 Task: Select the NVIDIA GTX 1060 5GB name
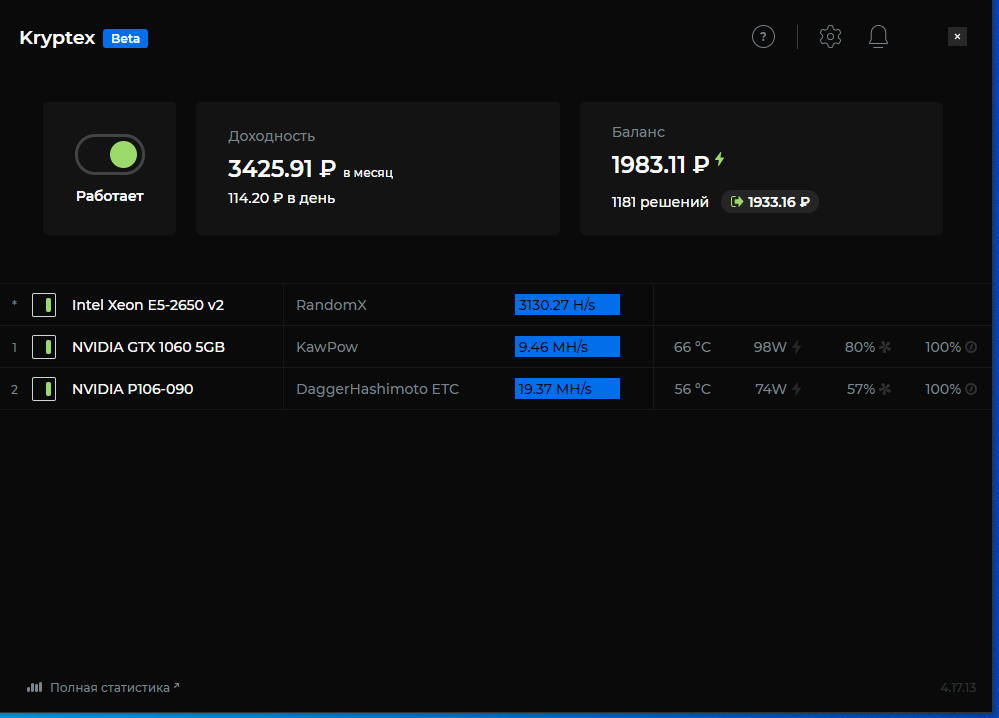pyautogui.click(x=148, y=347)
